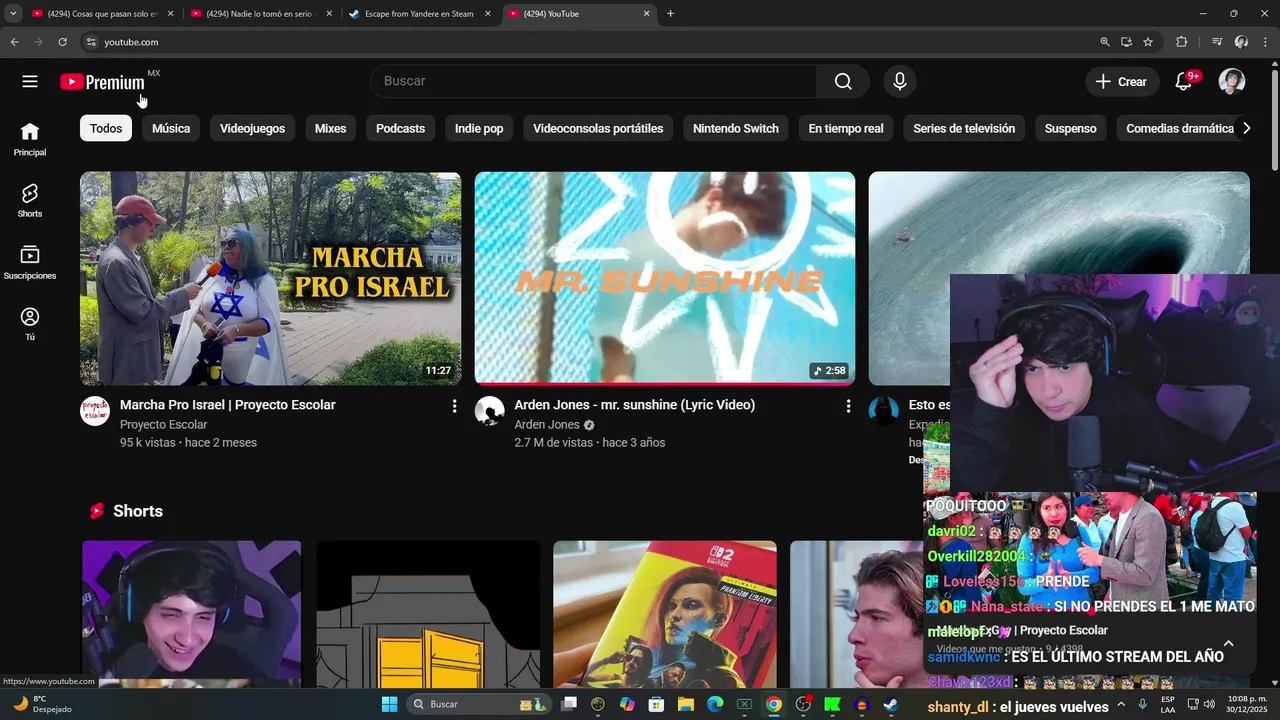1280x720 pixels.
Task: Select the Indie pop chip
Action: [479, 128]
